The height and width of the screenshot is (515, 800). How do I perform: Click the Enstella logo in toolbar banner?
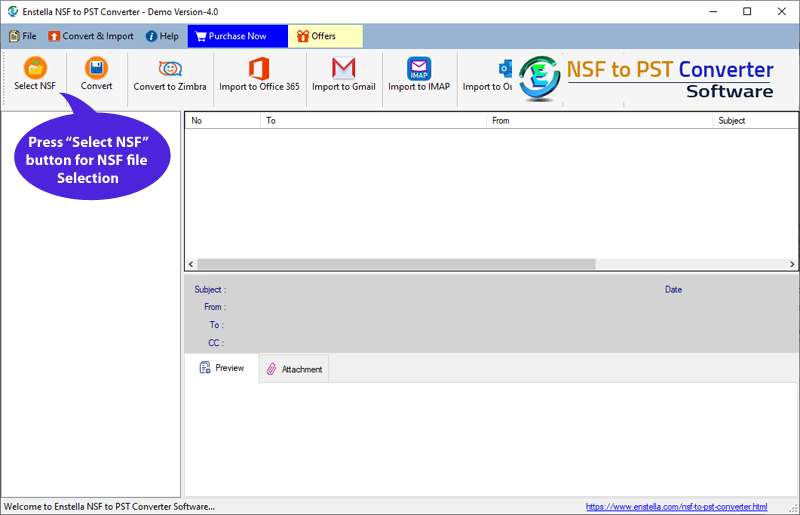pyautogui.click(x=539, y=78)
